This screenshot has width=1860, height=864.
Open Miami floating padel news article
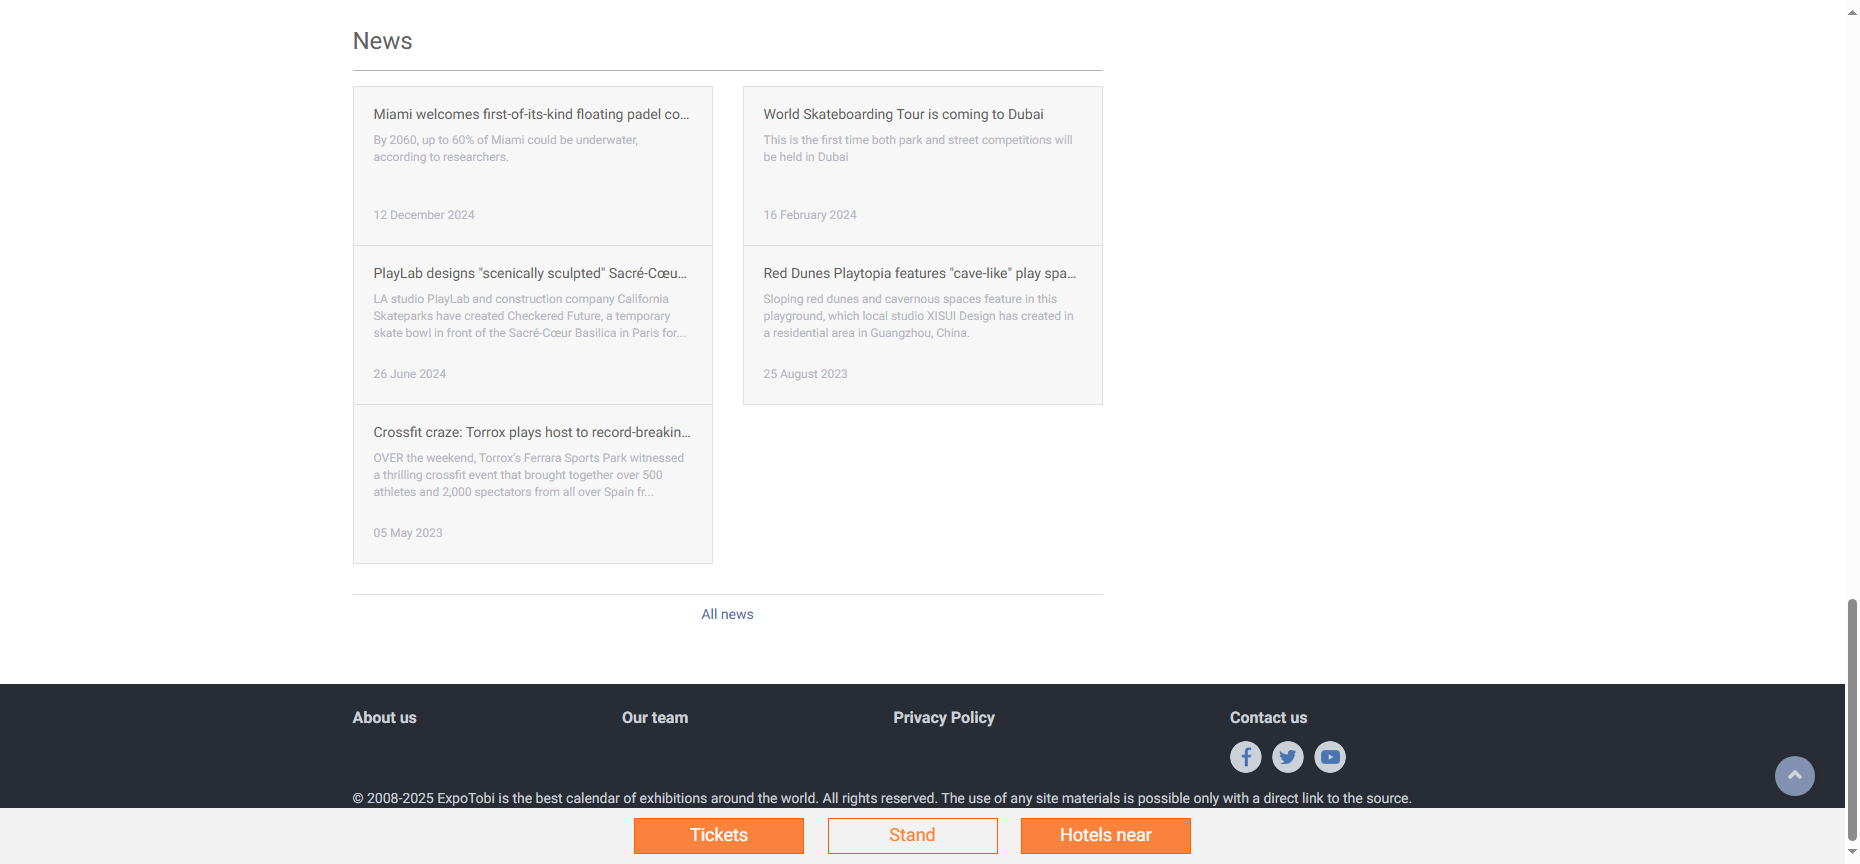[x=531, y=115]
